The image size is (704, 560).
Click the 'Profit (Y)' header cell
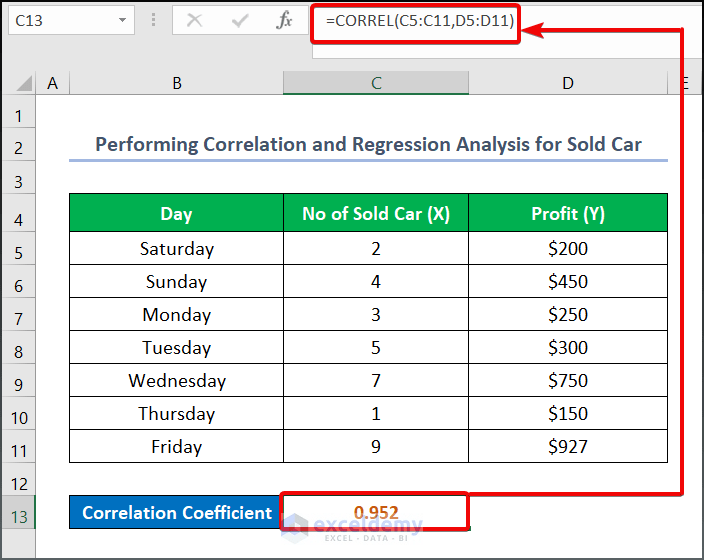click(568, 213)
